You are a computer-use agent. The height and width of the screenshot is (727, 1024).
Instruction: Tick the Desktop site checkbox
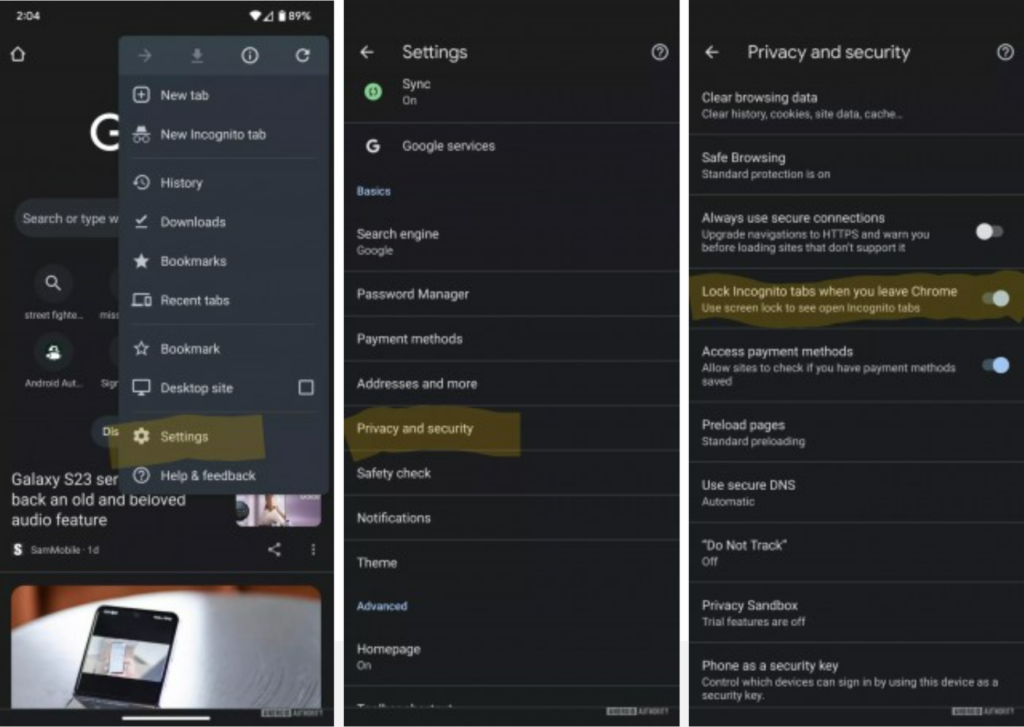click(x=306, y=387)
